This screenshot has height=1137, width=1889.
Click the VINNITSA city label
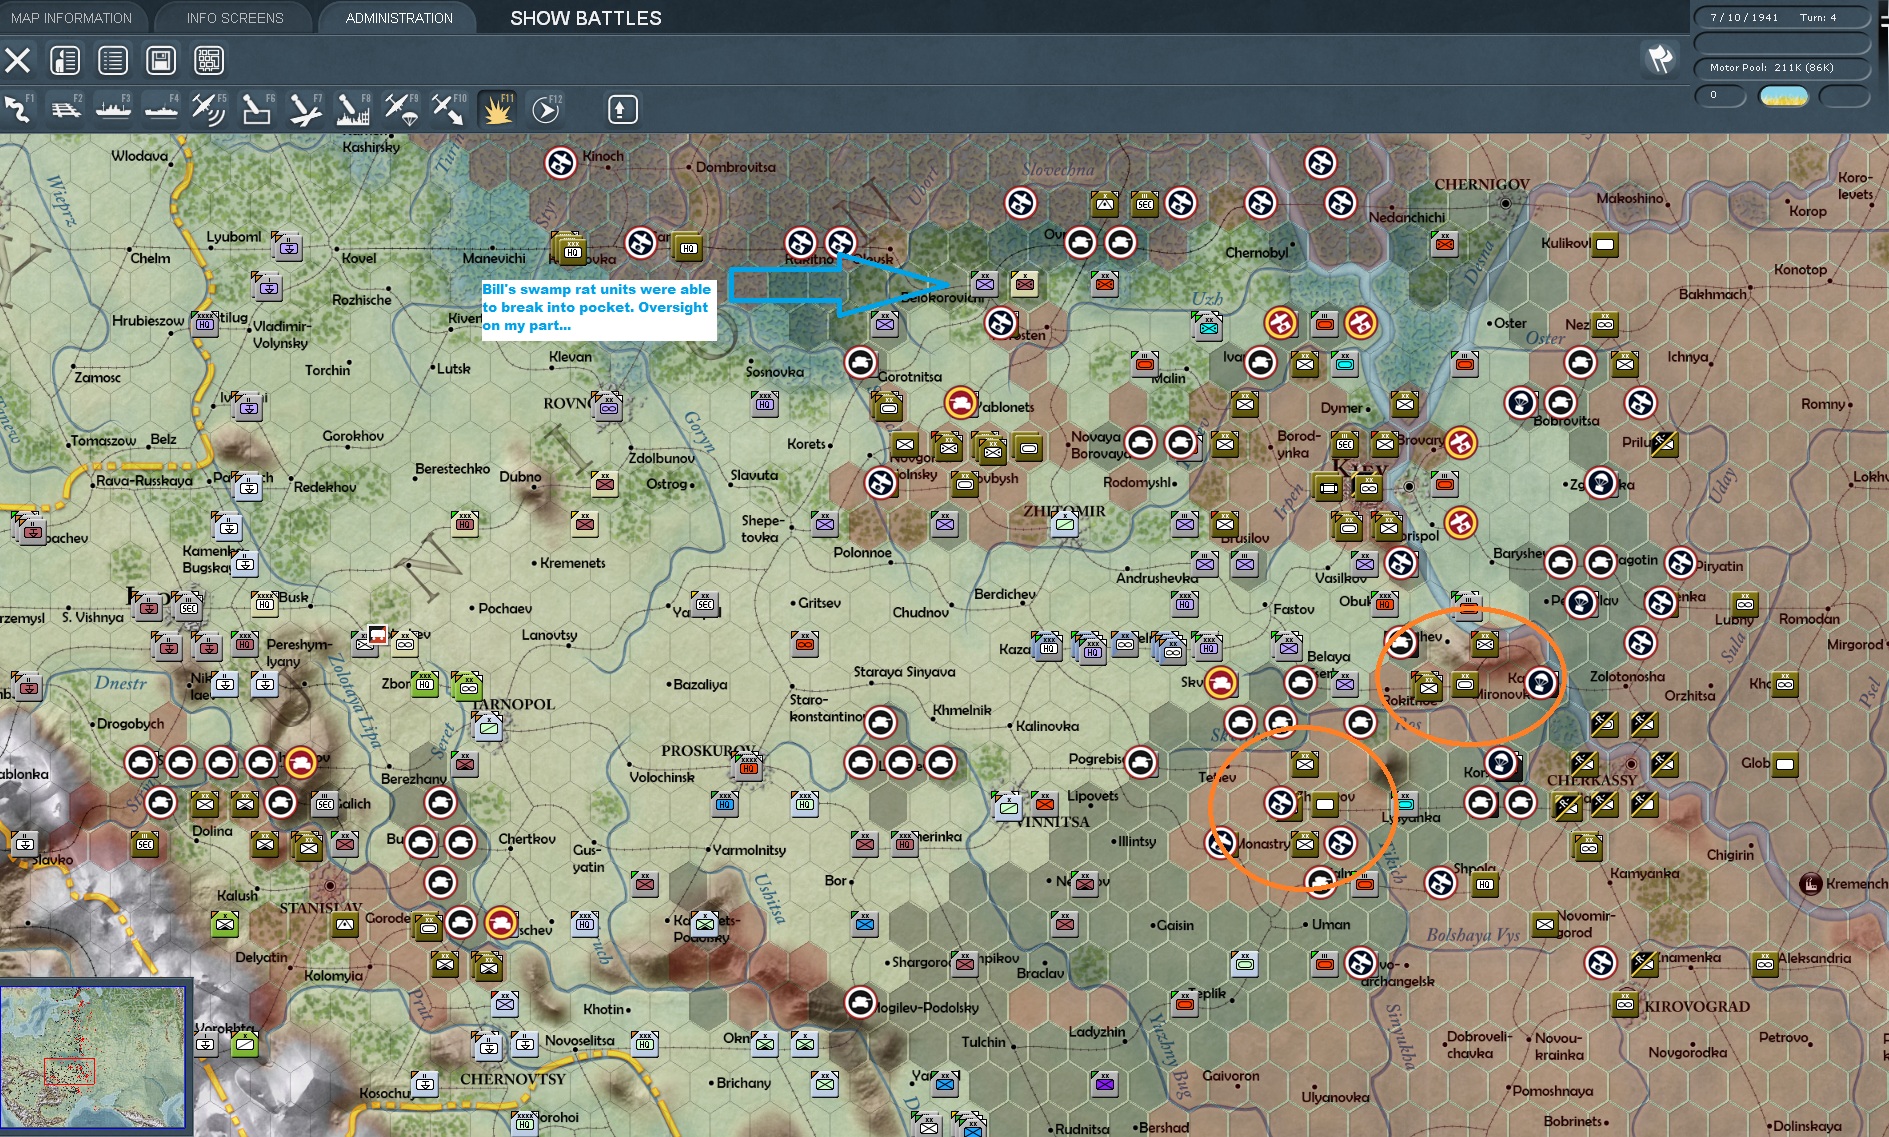[x=1052, y=822]
